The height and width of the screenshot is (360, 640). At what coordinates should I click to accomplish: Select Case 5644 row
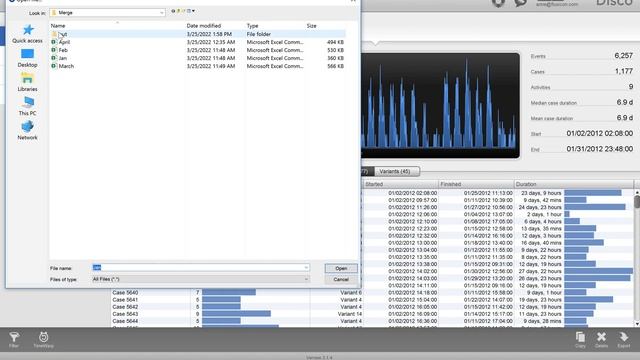coord(237,321)
